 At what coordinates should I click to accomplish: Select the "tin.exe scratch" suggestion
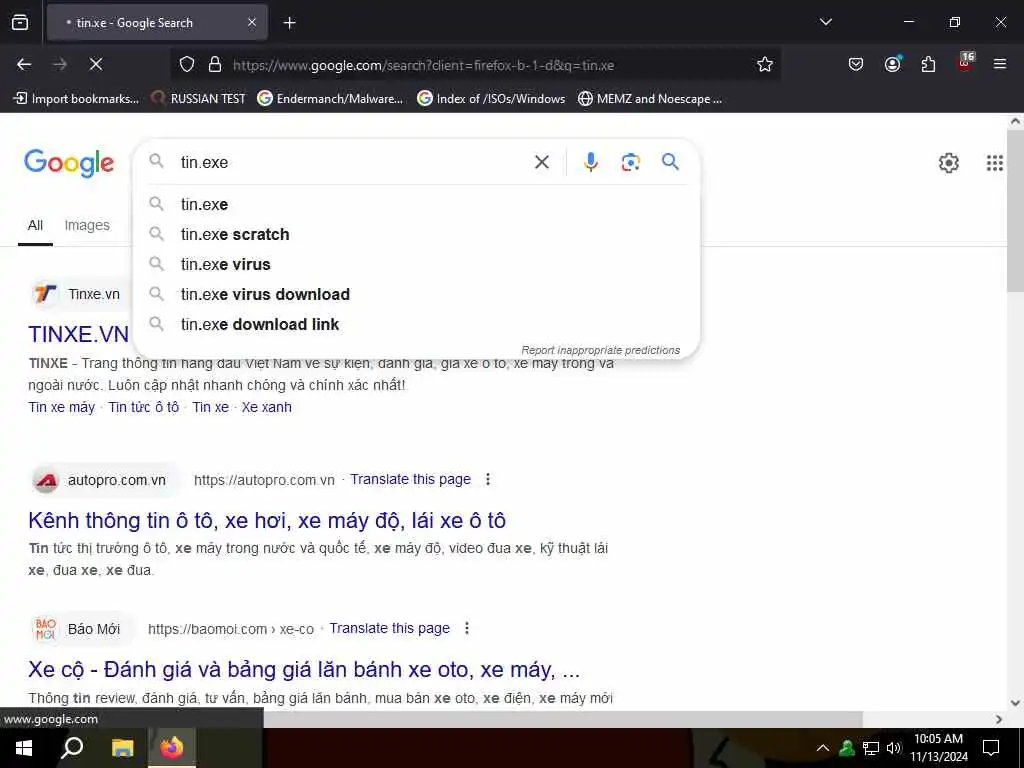coord(417,234)
